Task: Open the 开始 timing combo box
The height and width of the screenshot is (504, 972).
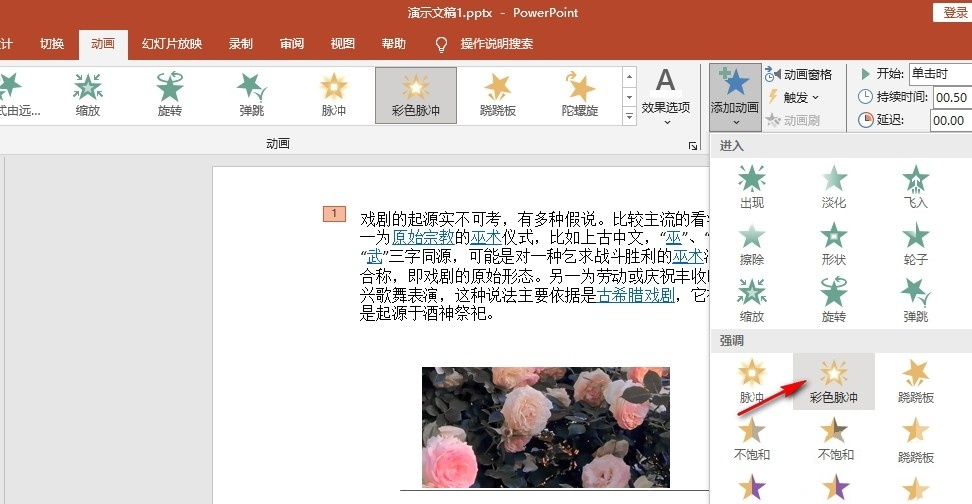Action: 939,74
